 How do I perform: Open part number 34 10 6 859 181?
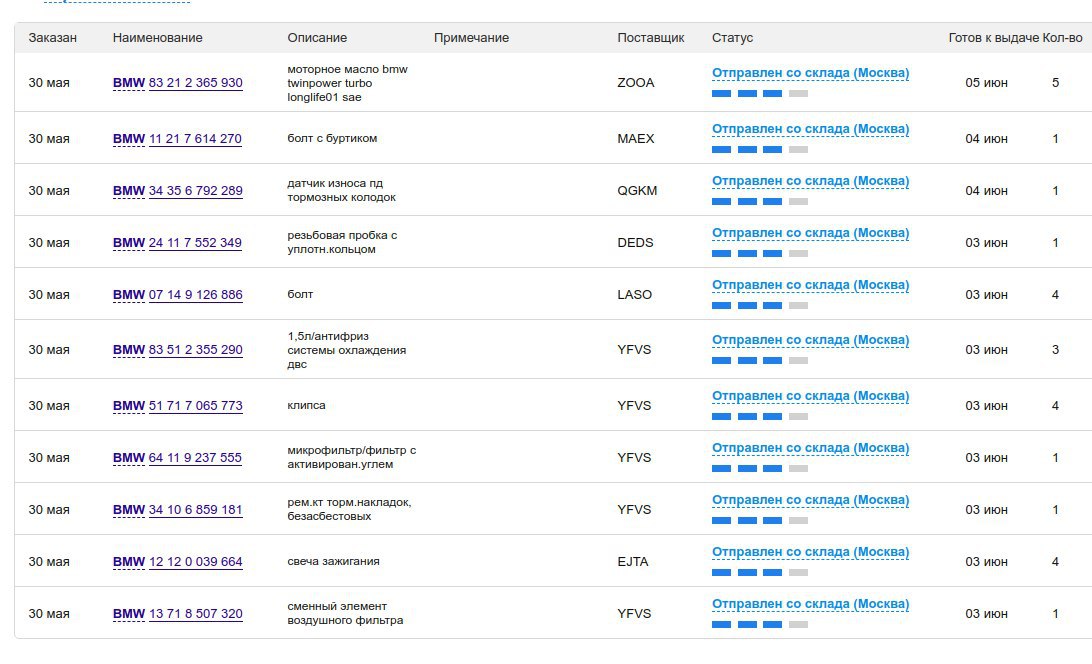point(196,509)
